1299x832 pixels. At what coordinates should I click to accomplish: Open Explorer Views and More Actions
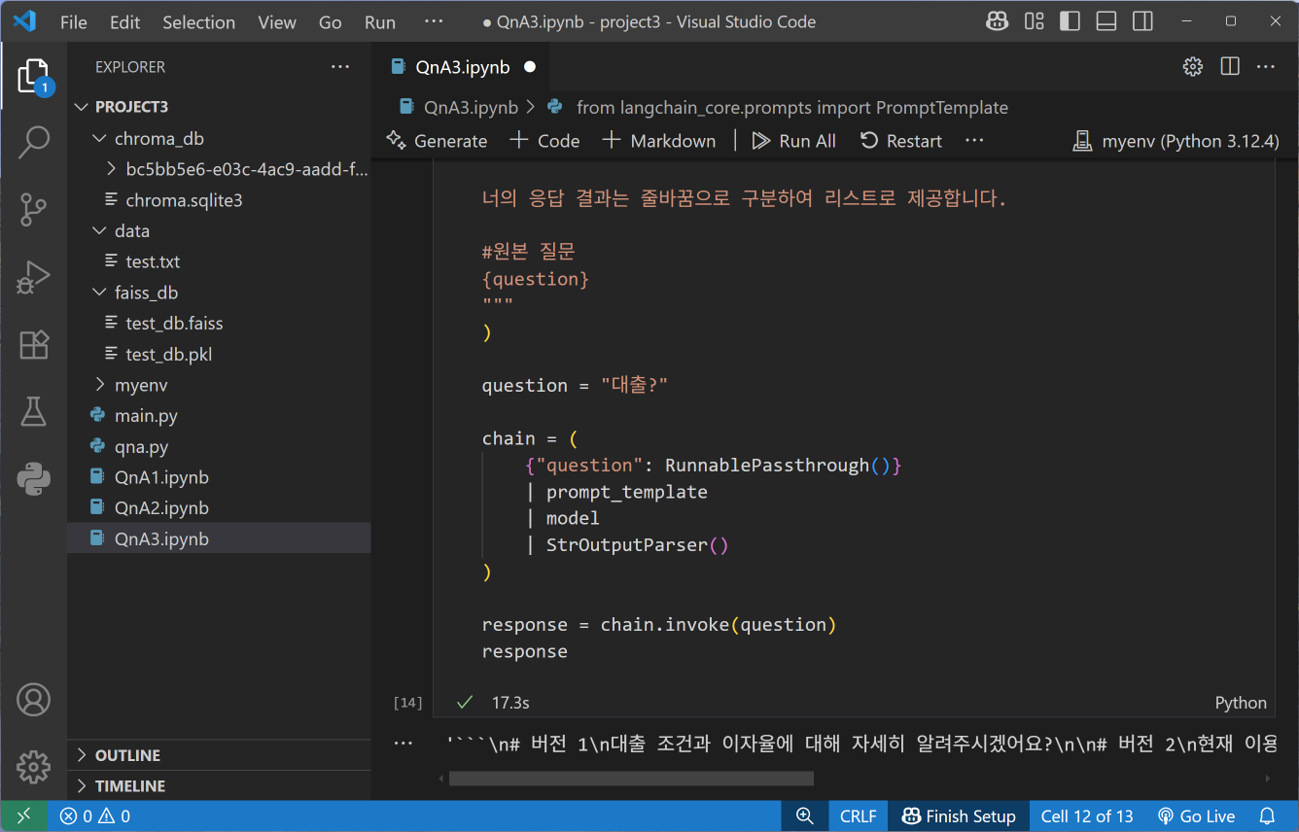coord(340,67)
